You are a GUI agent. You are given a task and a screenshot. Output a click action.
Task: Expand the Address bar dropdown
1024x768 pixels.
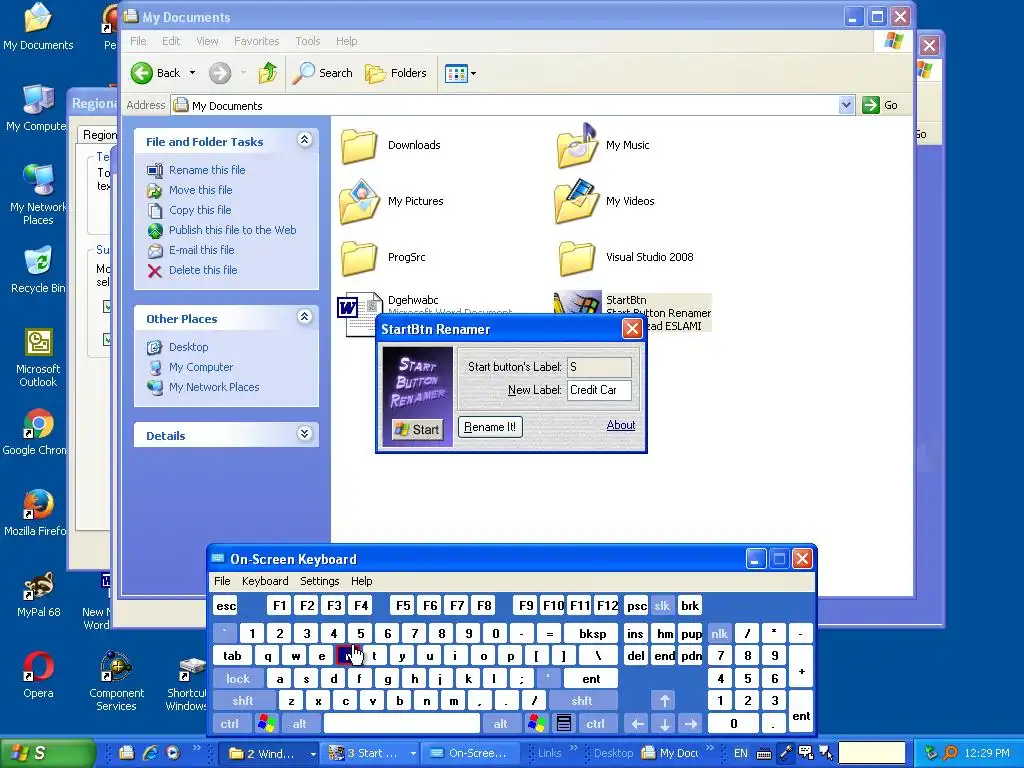pyautogui.click(x=846, y=105)
